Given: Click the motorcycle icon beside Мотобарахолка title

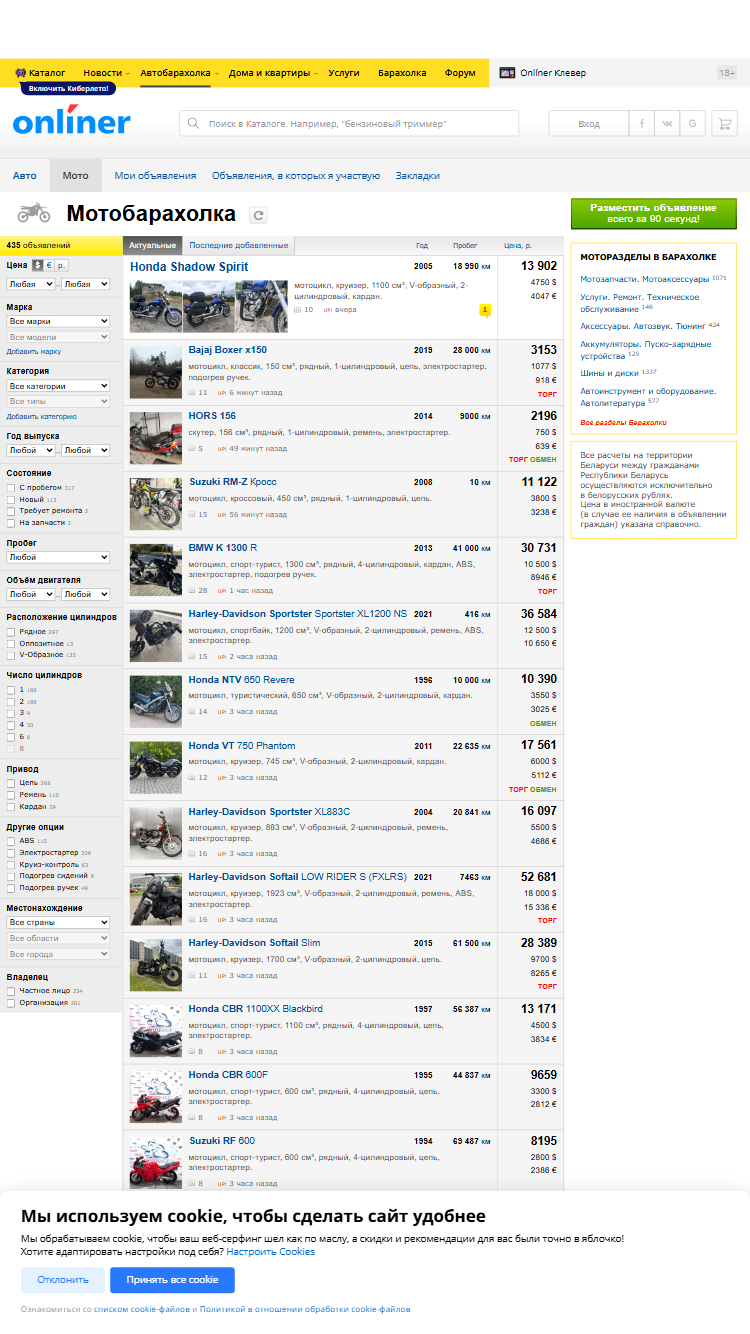Looking at the screenshot, I should point(33,213).
